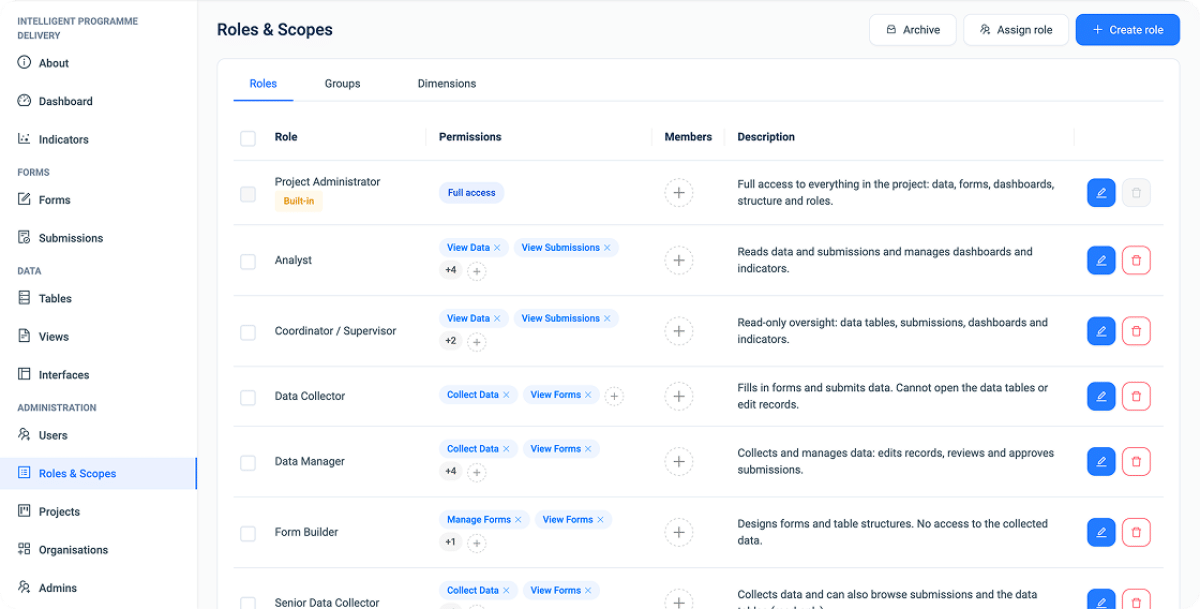Image resolution: width=1200 pixels, height=609 pixels.
Task: Open the Assign role dialog
Action: (1016, 30)
